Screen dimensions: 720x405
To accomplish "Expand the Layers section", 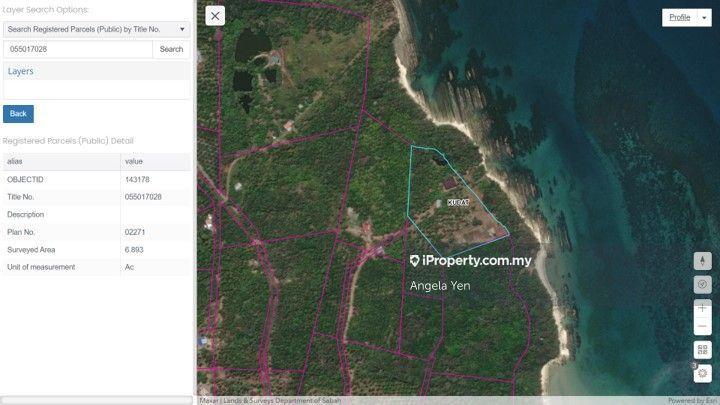I will coord(20,72).
